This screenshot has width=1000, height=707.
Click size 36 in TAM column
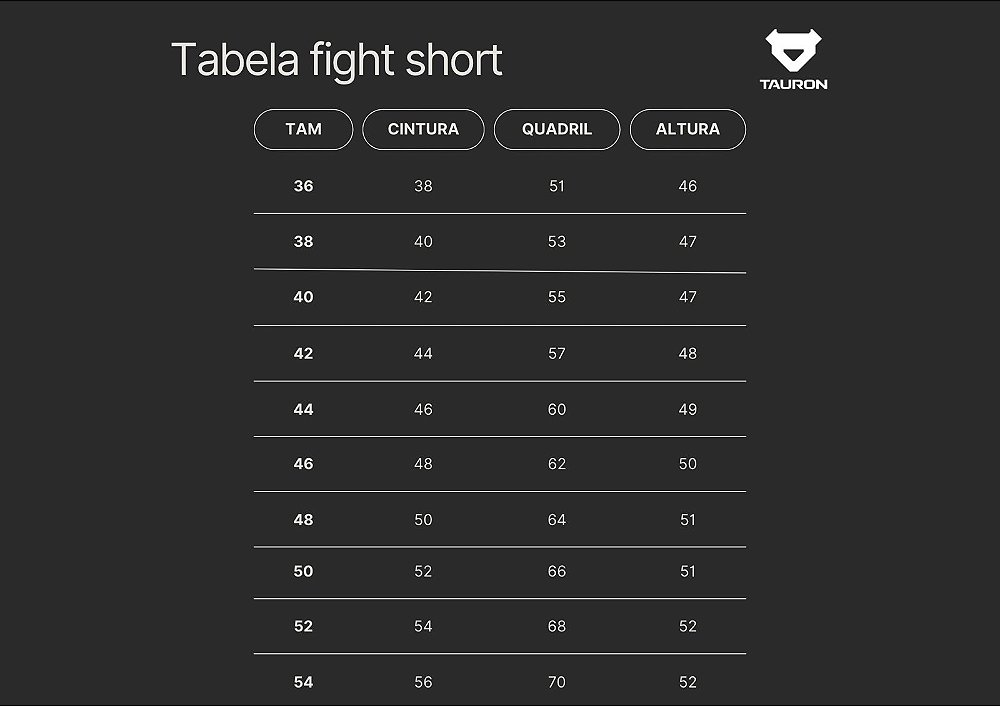tap(303, 186)
